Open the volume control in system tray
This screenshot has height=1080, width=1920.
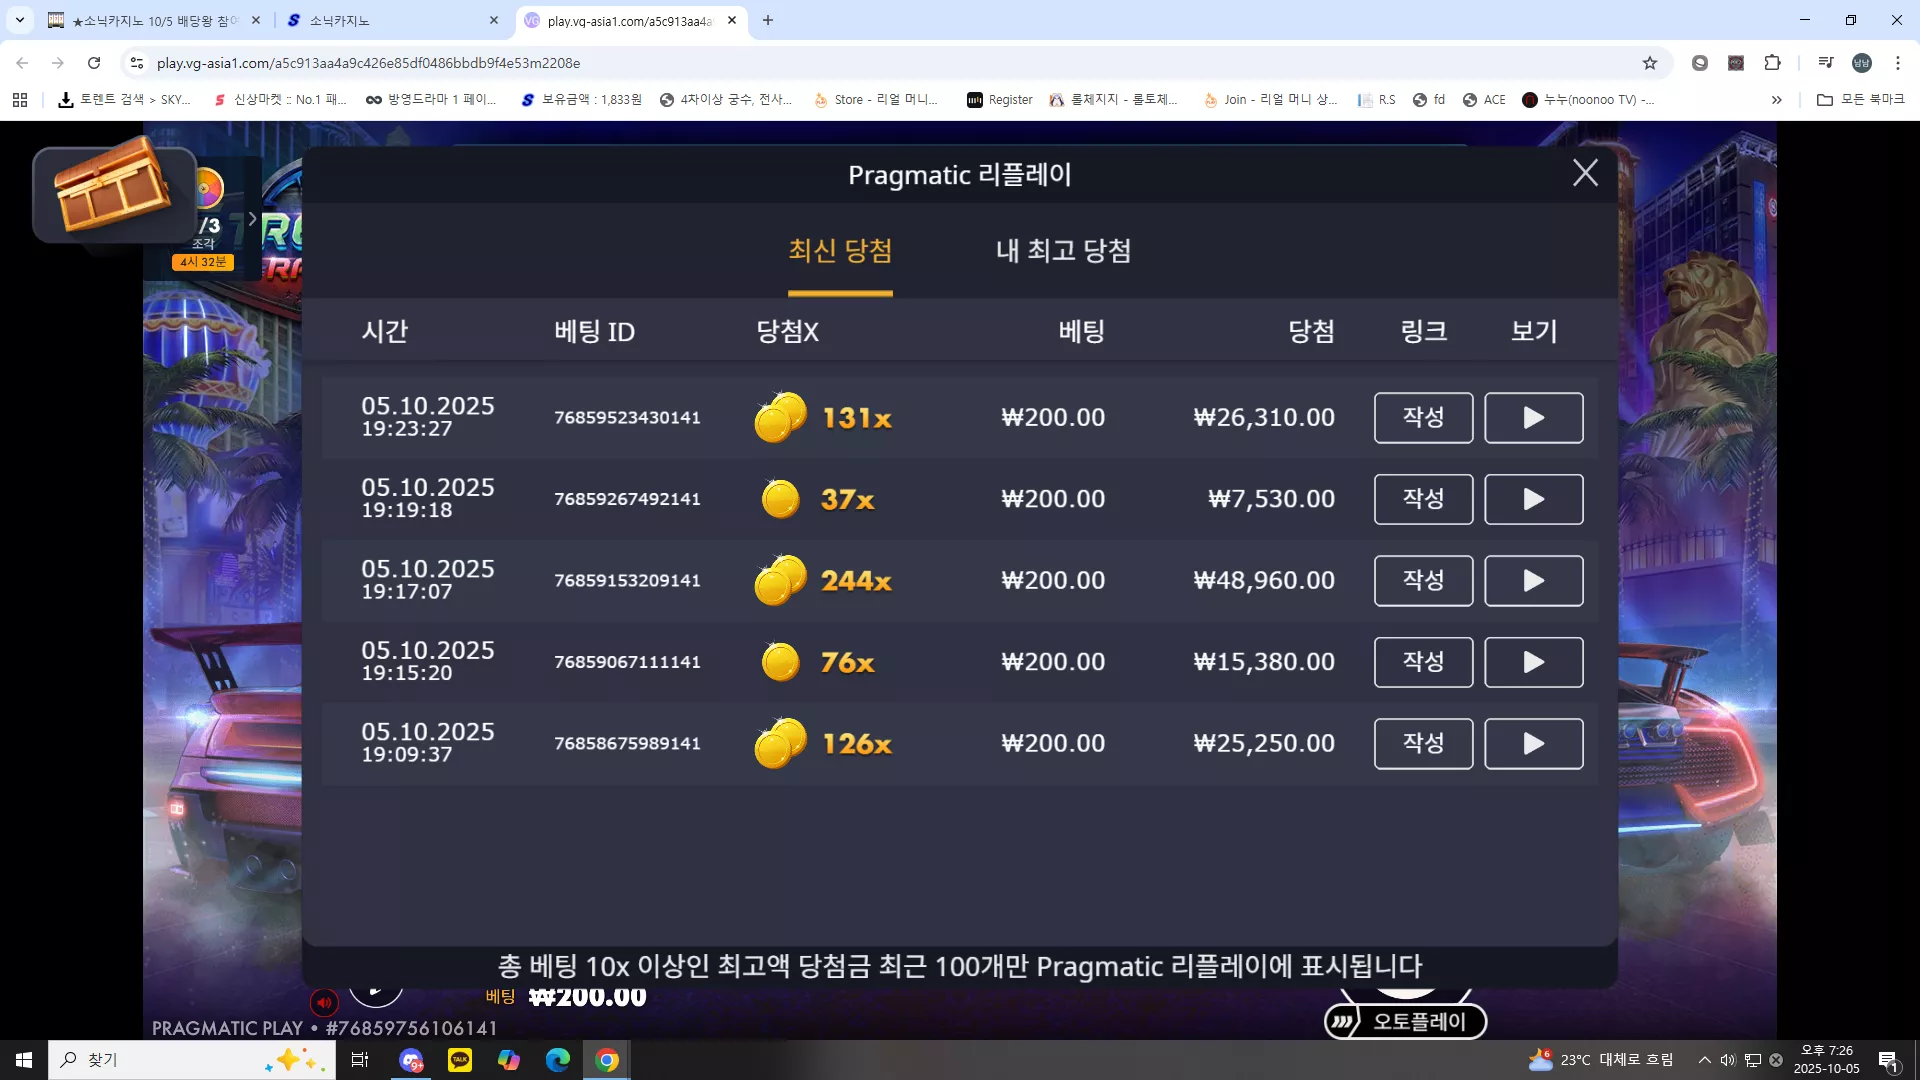(1728, 1060)
